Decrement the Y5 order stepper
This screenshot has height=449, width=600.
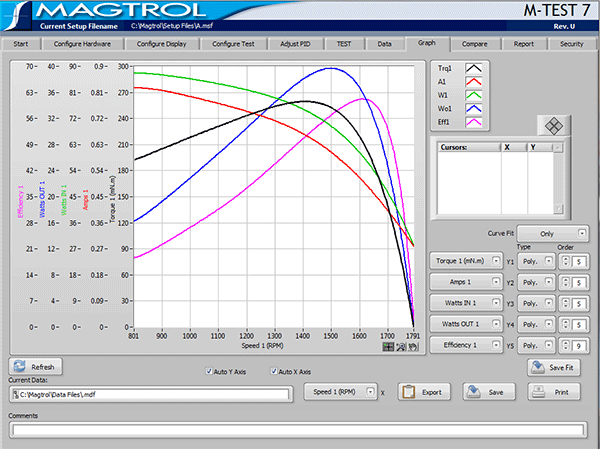click(x=566, y=349)
